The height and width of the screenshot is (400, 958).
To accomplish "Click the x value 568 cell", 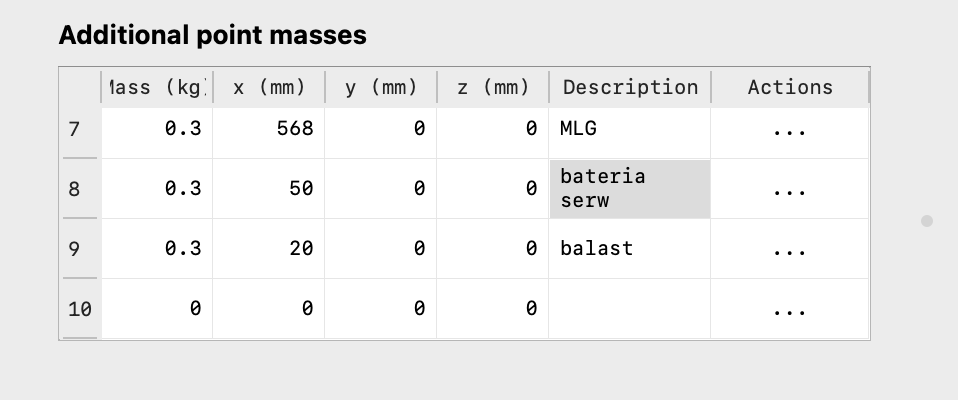I will (x=269, y=129).
